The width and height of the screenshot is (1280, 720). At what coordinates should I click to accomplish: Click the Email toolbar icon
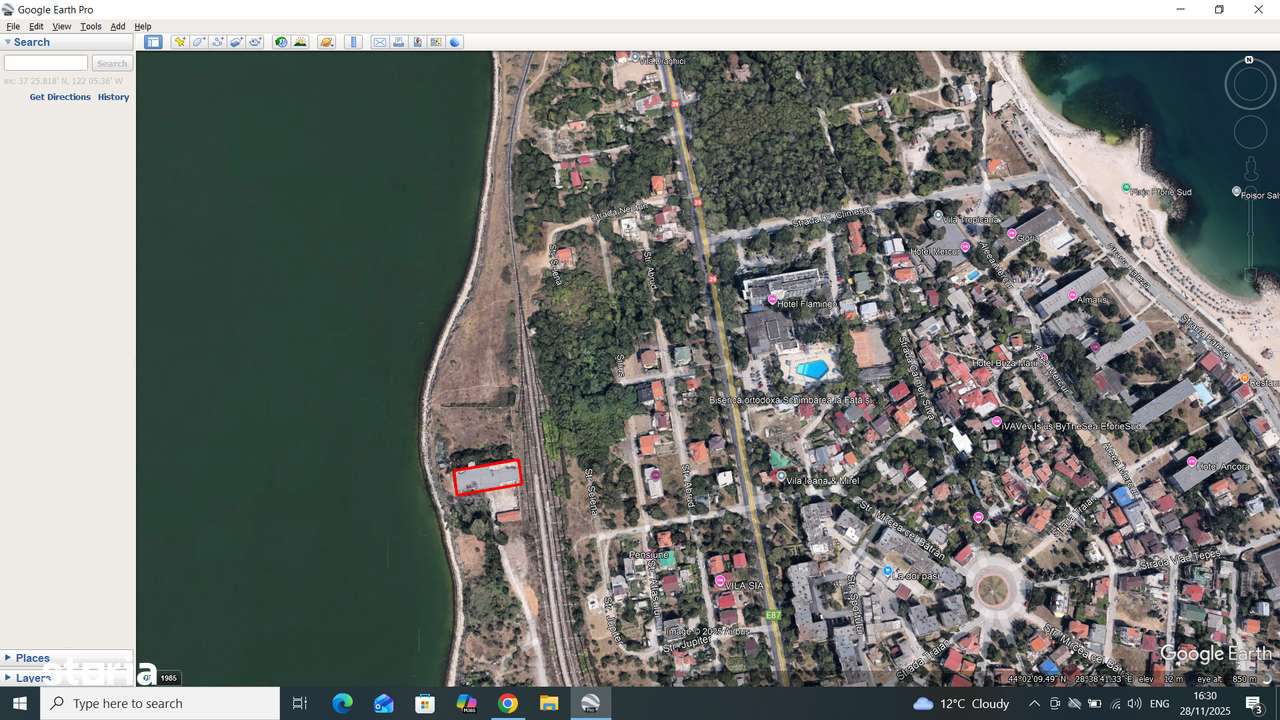pyautogui.click(x=380, y=42)
